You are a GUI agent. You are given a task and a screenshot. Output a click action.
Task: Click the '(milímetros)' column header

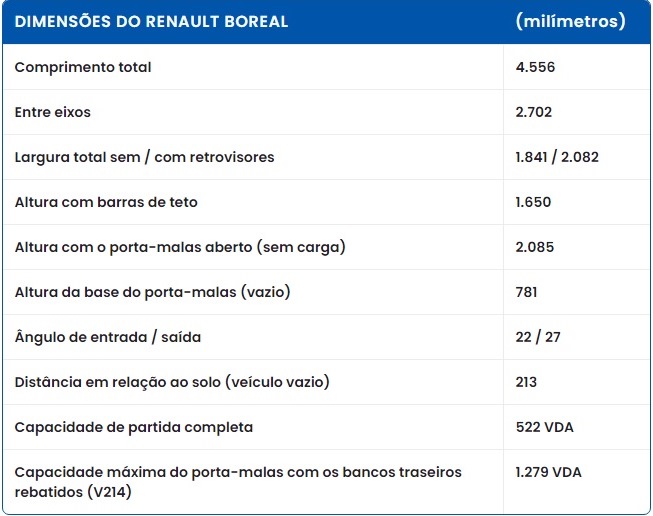coord(571,21)
